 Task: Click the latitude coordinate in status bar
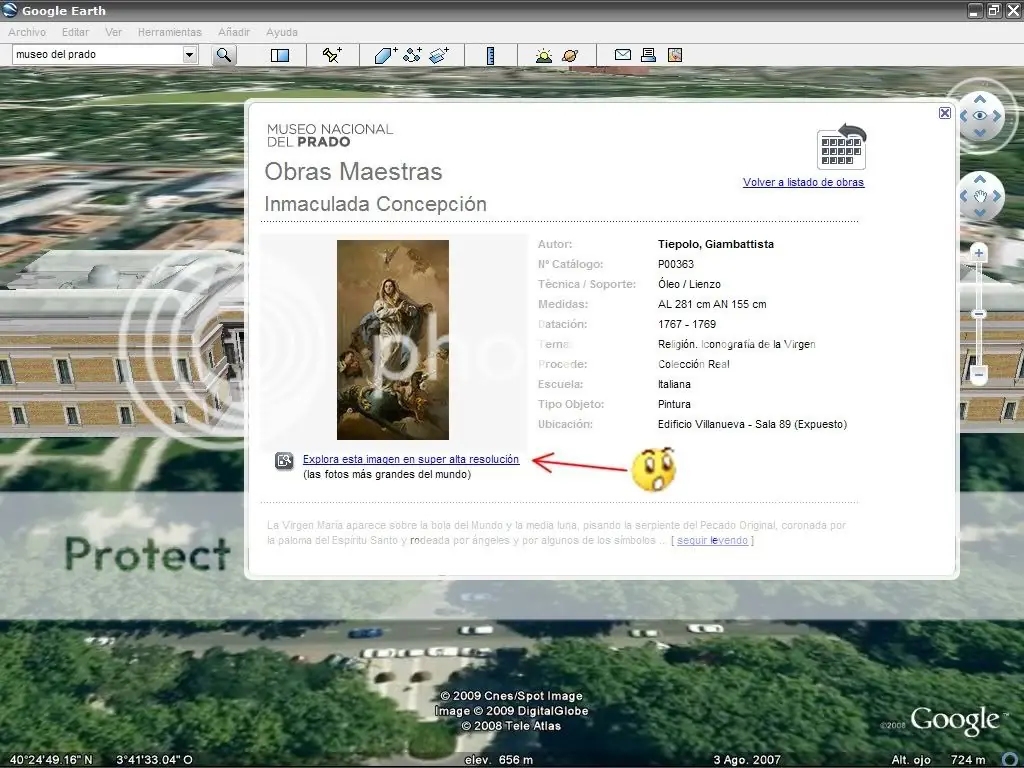51,760
